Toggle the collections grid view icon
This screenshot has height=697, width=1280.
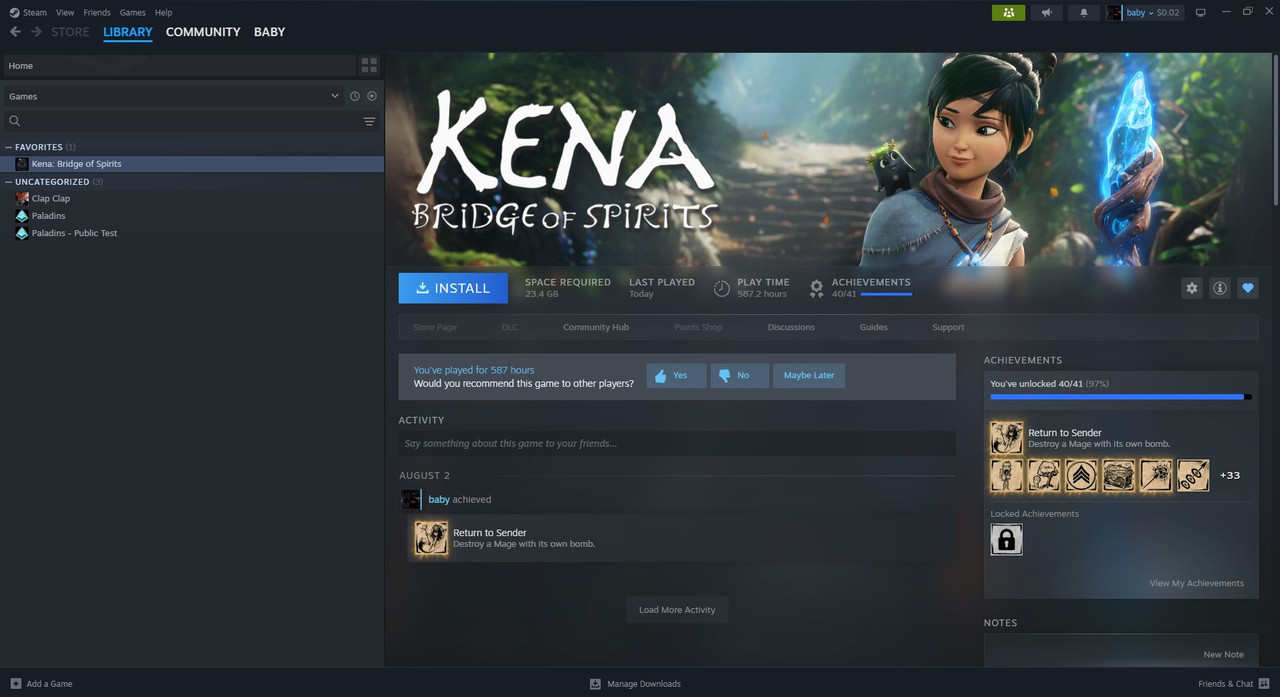(369, 66)
